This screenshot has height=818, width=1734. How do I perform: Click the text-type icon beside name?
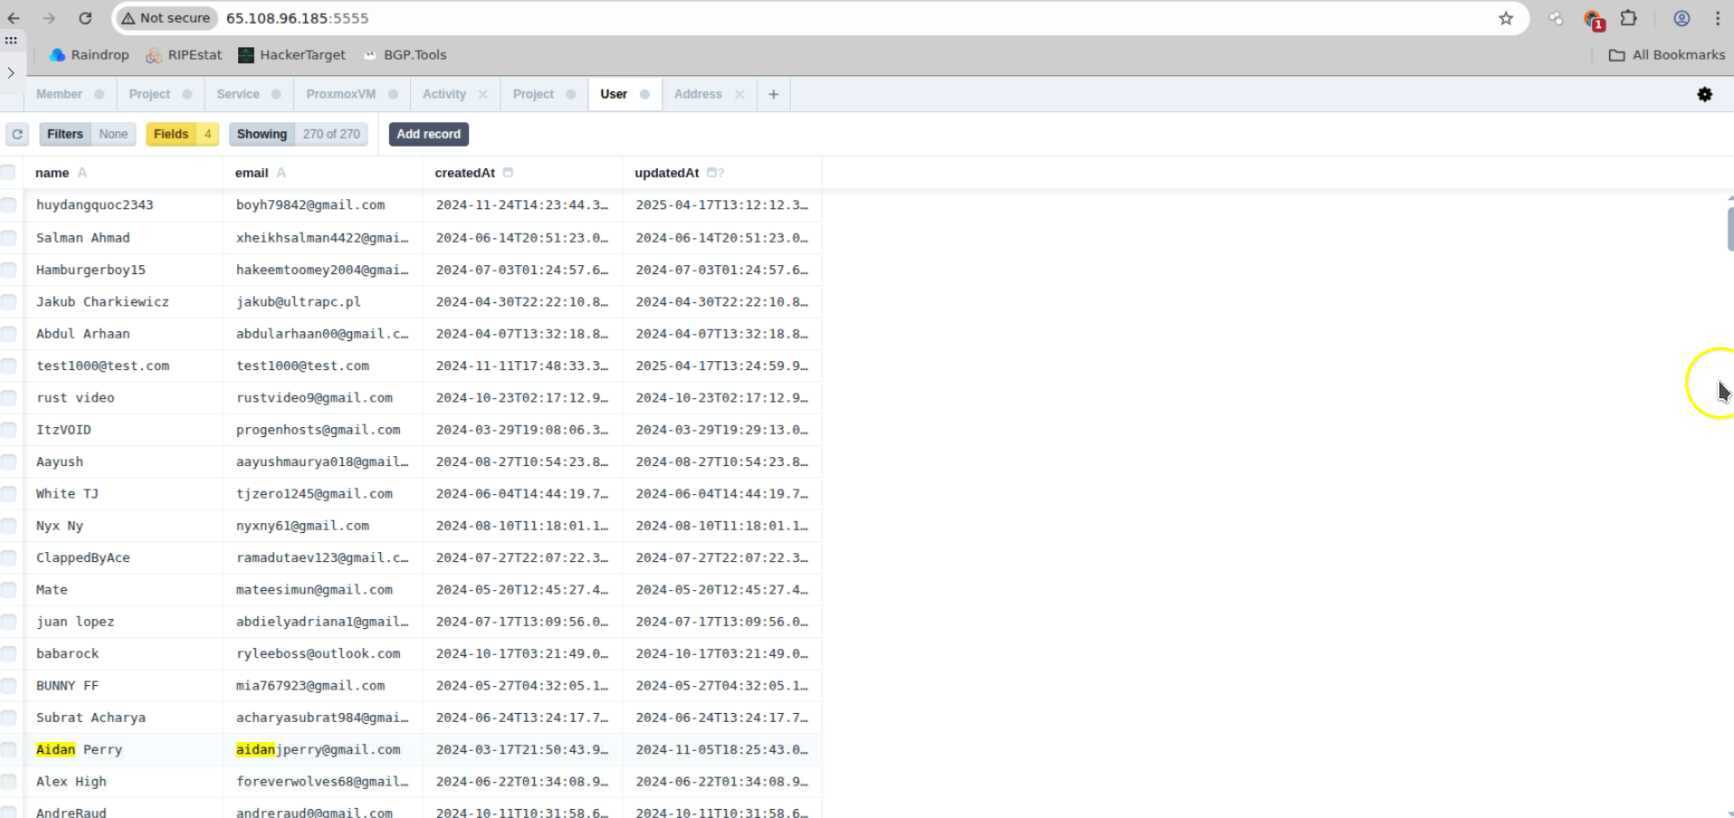[x=82, y=173]
